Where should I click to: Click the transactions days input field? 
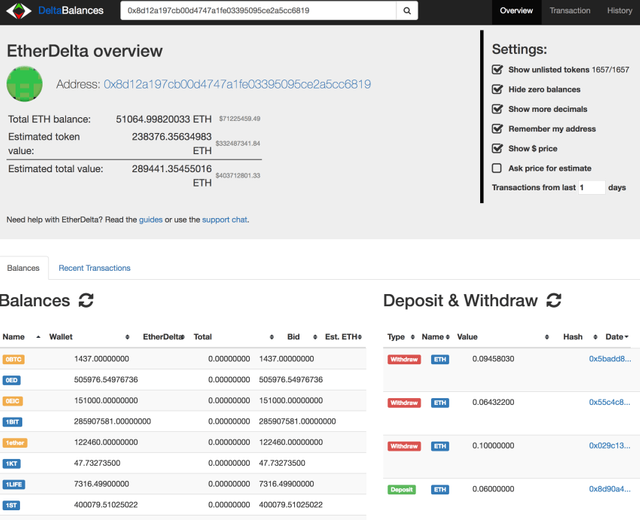(x=591, y=187)
